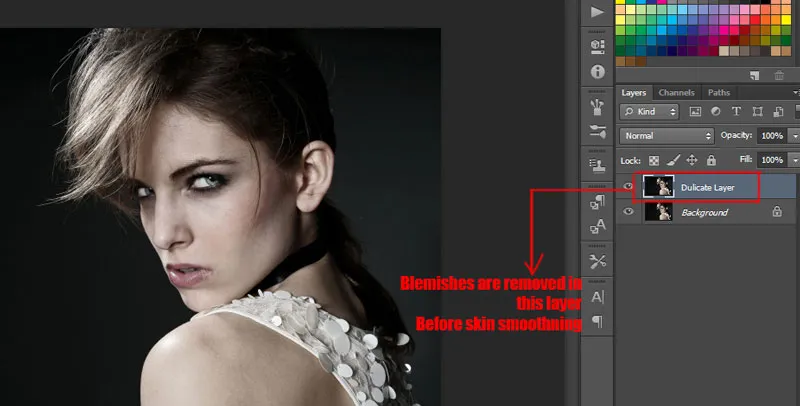Open the 3D panel icon
This screenshot has height=406, width=800.
click(x=597, y=46)
